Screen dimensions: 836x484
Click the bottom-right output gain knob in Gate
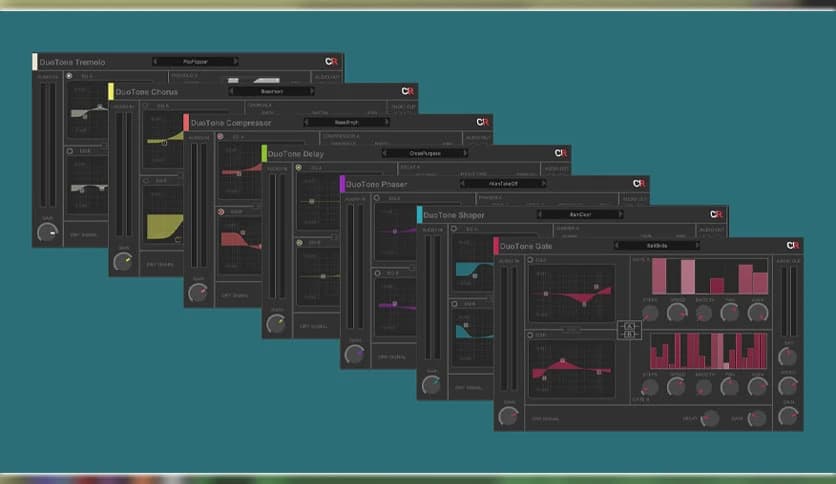788,416
